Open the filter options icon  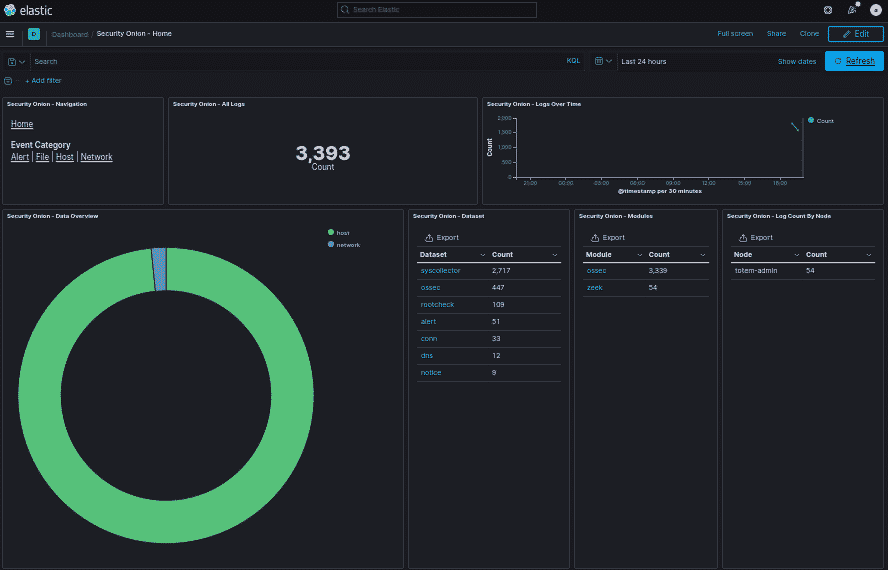pyautogui.click(x=8, y=81)
